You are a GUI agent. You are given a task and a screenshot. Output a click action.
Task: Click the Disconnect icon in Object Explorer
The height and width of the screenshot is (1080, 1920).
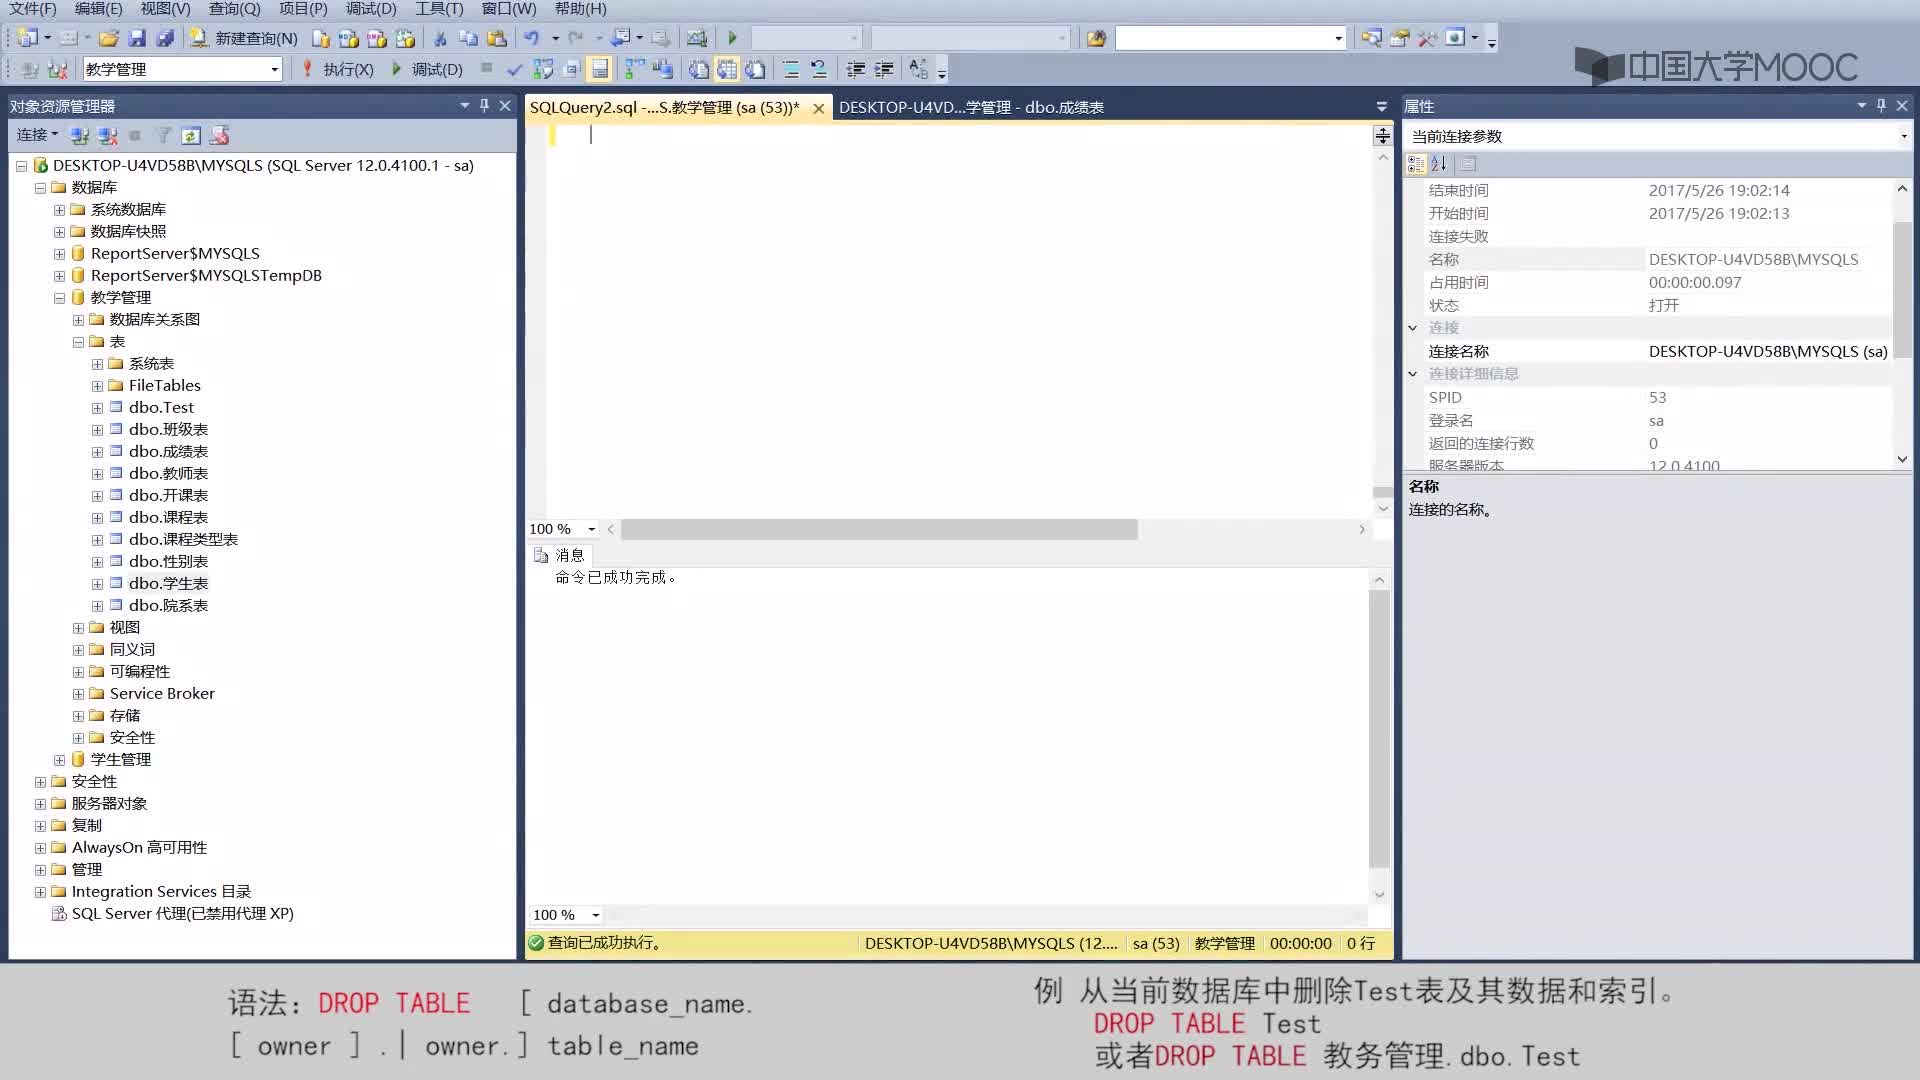(107, 135)
